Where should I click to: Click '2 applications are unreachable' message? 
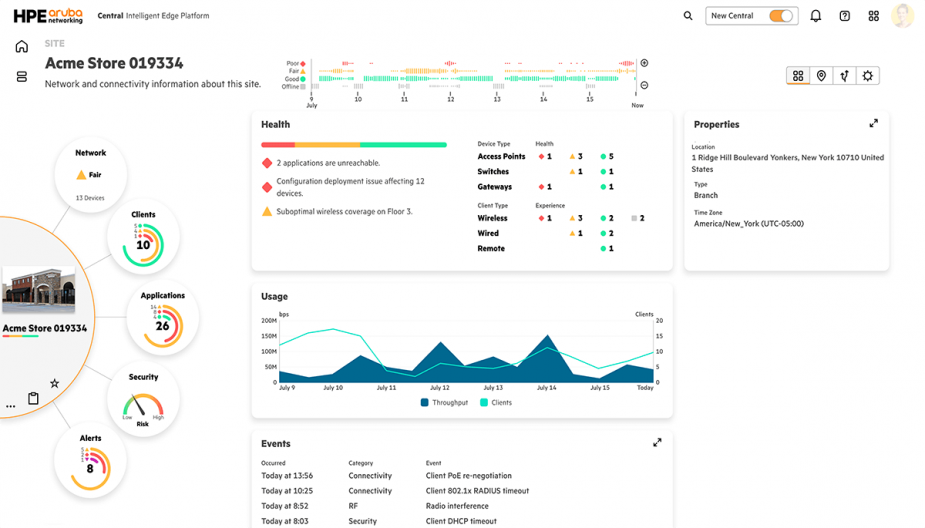point(328,163)
